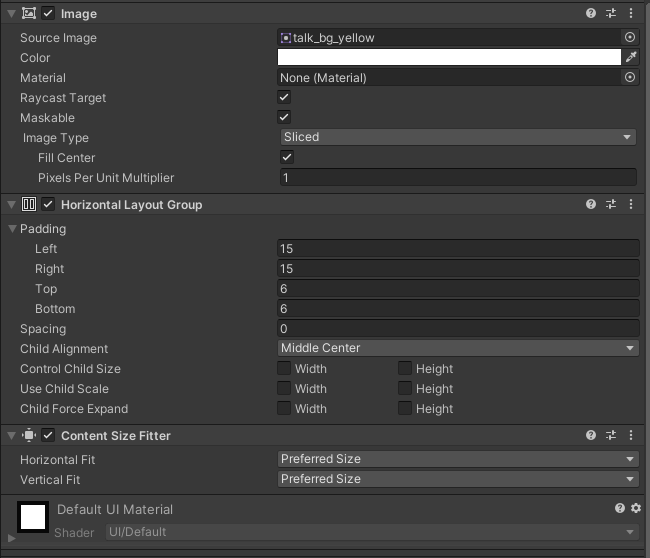
Task: Edit the Padding Bottom value
Action: 458,308
